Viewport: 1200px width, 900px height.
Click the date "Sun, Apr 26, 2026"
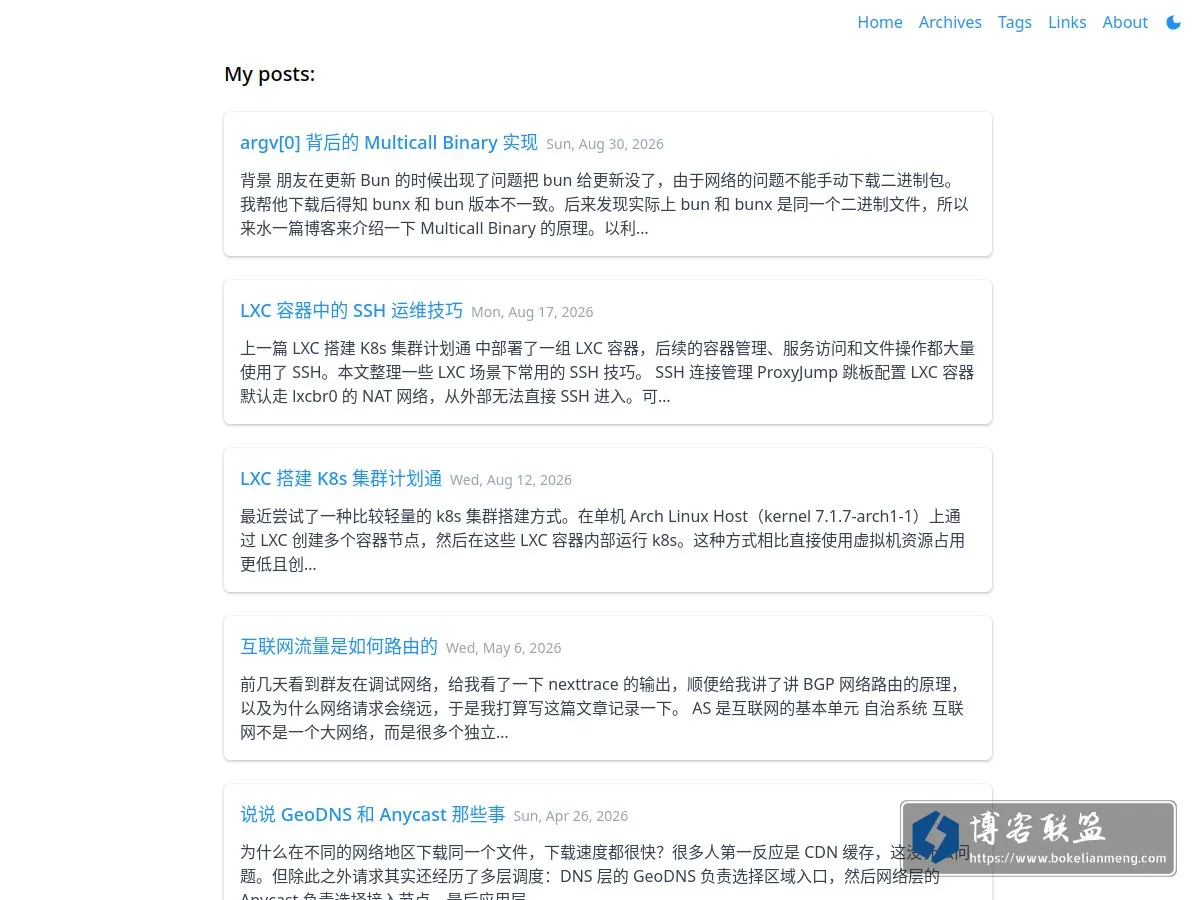[571, 816]
